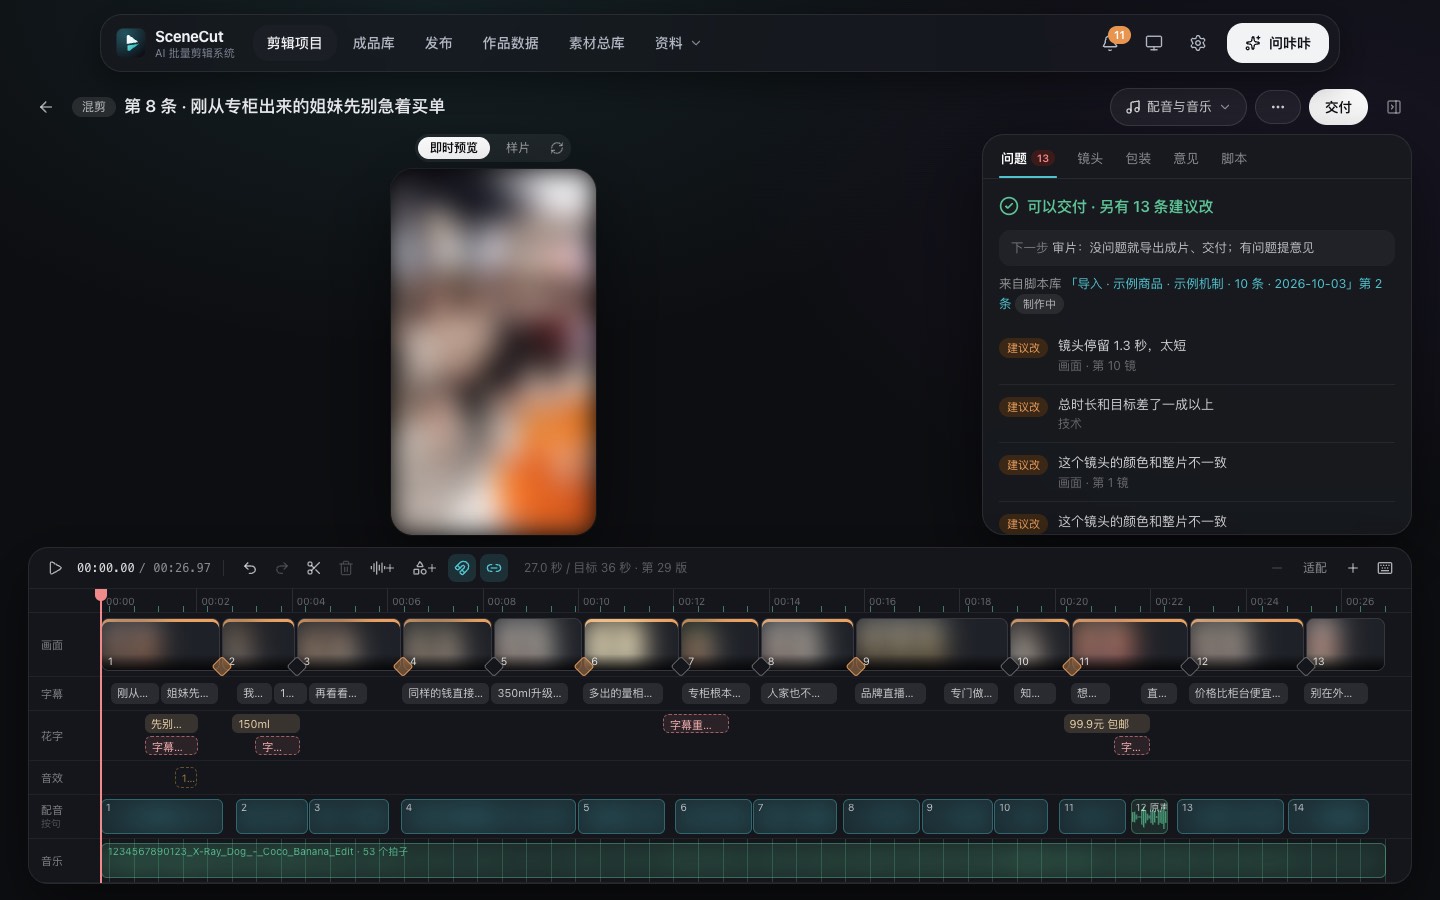Image resolution: width=1440 pixels, height=900 pixels.
Task: Undo the last edit
Action: point(250,568)
